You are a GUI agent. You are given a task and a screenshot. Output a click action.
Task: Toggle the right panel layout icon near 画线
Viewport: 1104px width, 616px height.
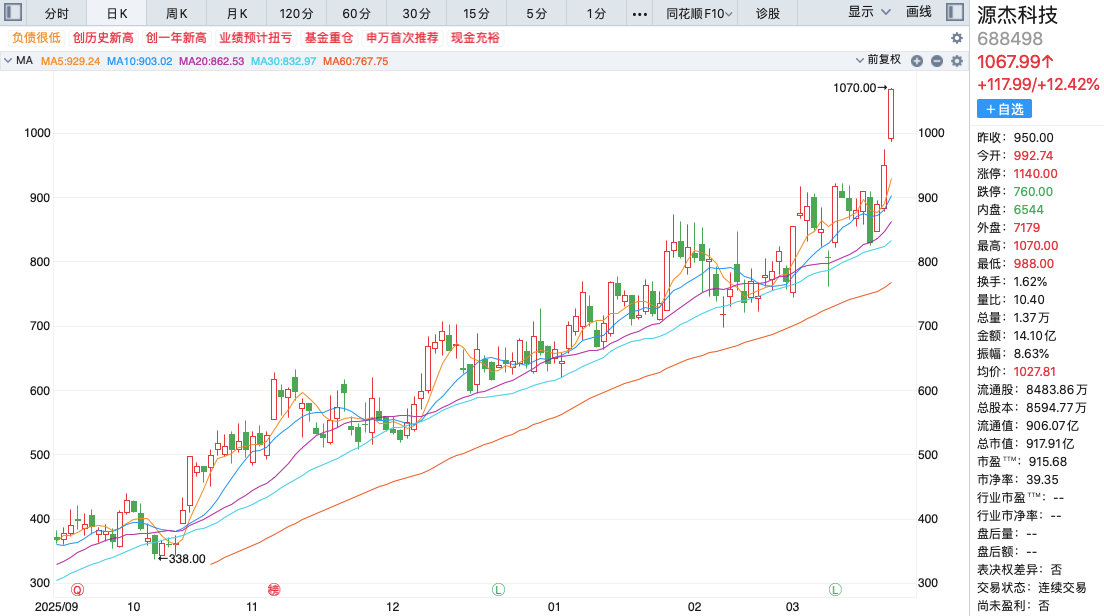(955, 12)
